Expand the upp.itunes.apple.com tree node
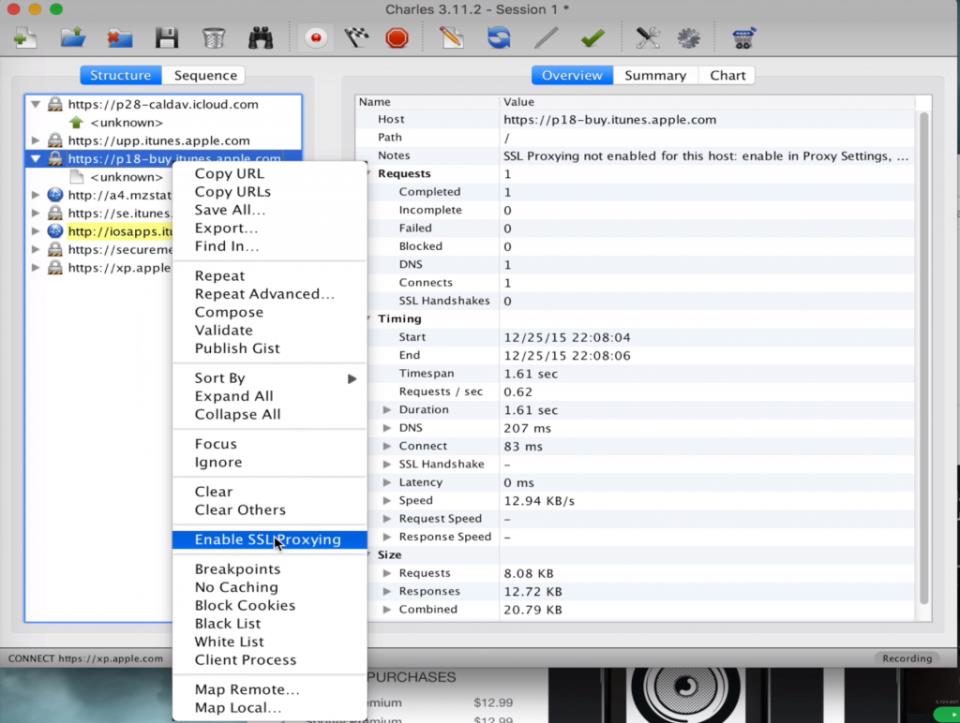960x723 pixels. point(36,141)
